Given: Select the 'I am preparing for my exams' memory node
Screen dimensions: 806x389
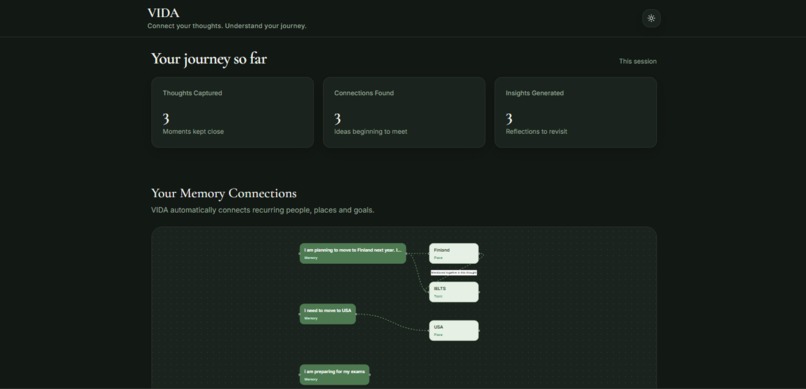Looking at the screenshot, I should click(334, 375).
